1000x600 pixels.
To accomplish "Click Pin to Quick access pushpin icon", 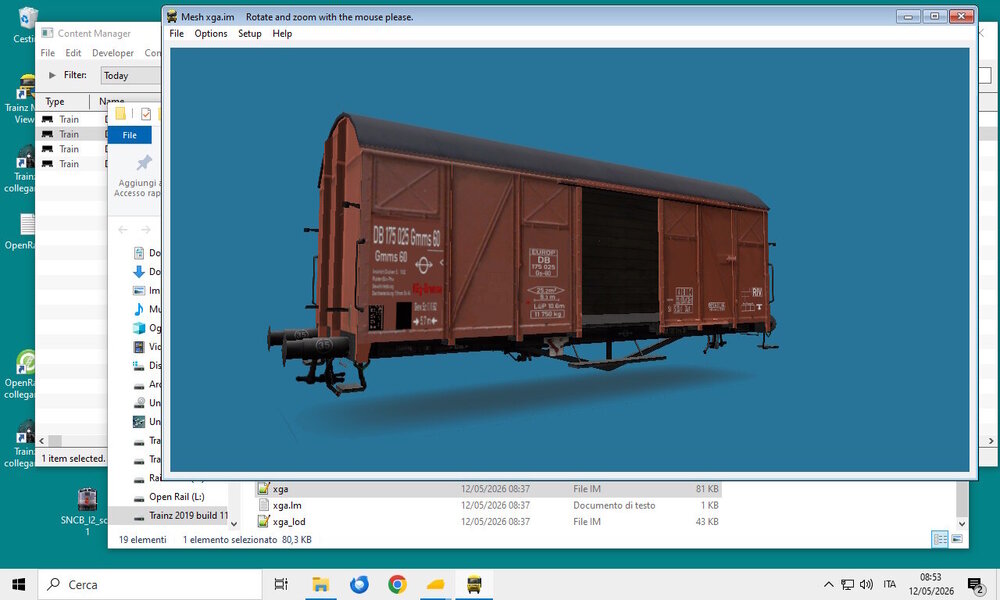I will [x=144, y=163].
